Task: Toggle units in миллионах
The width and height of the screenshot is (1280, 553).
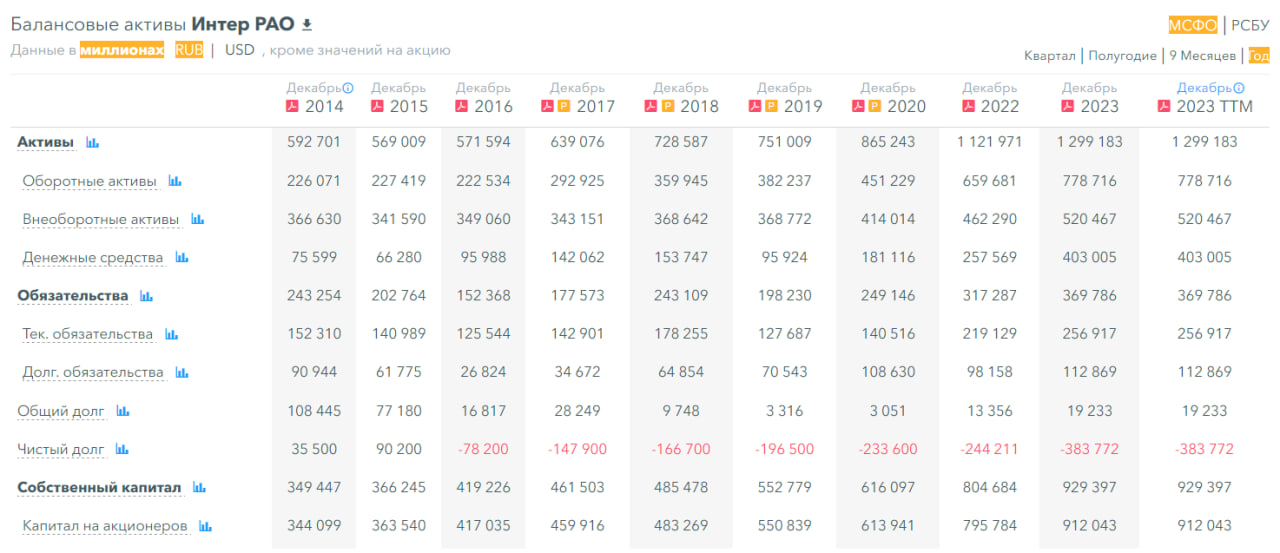Action: coord(122,50)
